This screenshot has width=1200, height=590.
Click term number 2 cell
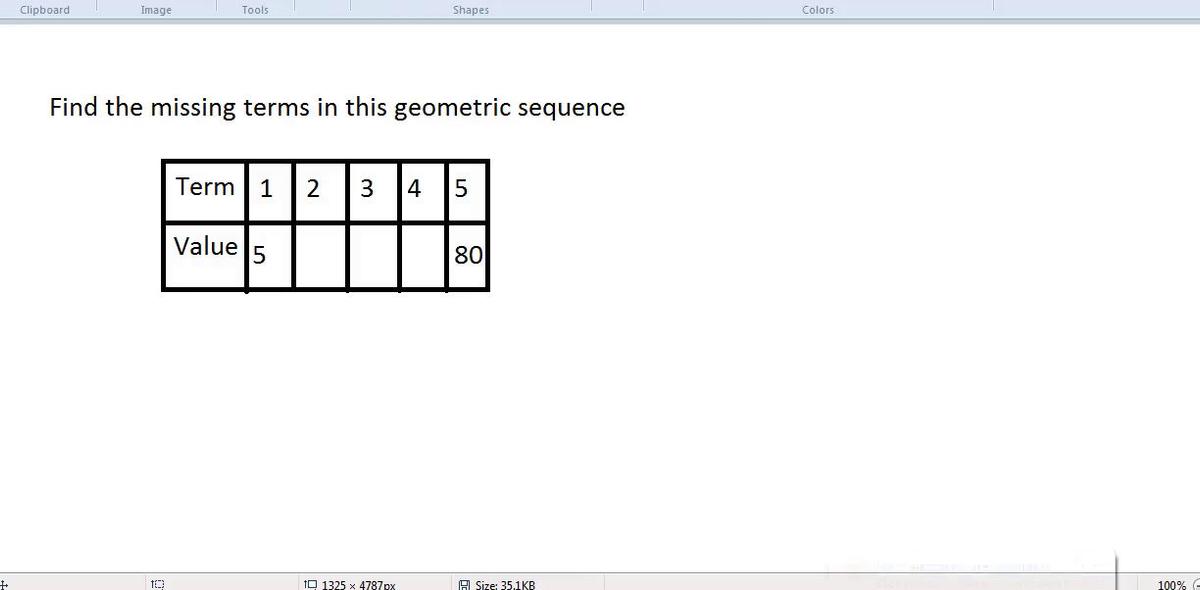pos(320,191)
